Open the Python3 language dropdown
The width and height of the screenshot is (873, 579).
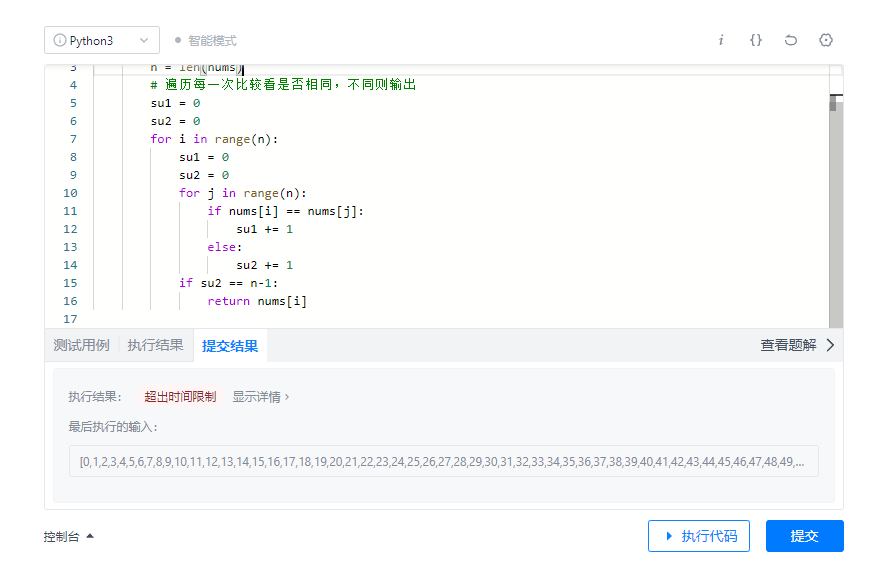[x=102, y=40]
